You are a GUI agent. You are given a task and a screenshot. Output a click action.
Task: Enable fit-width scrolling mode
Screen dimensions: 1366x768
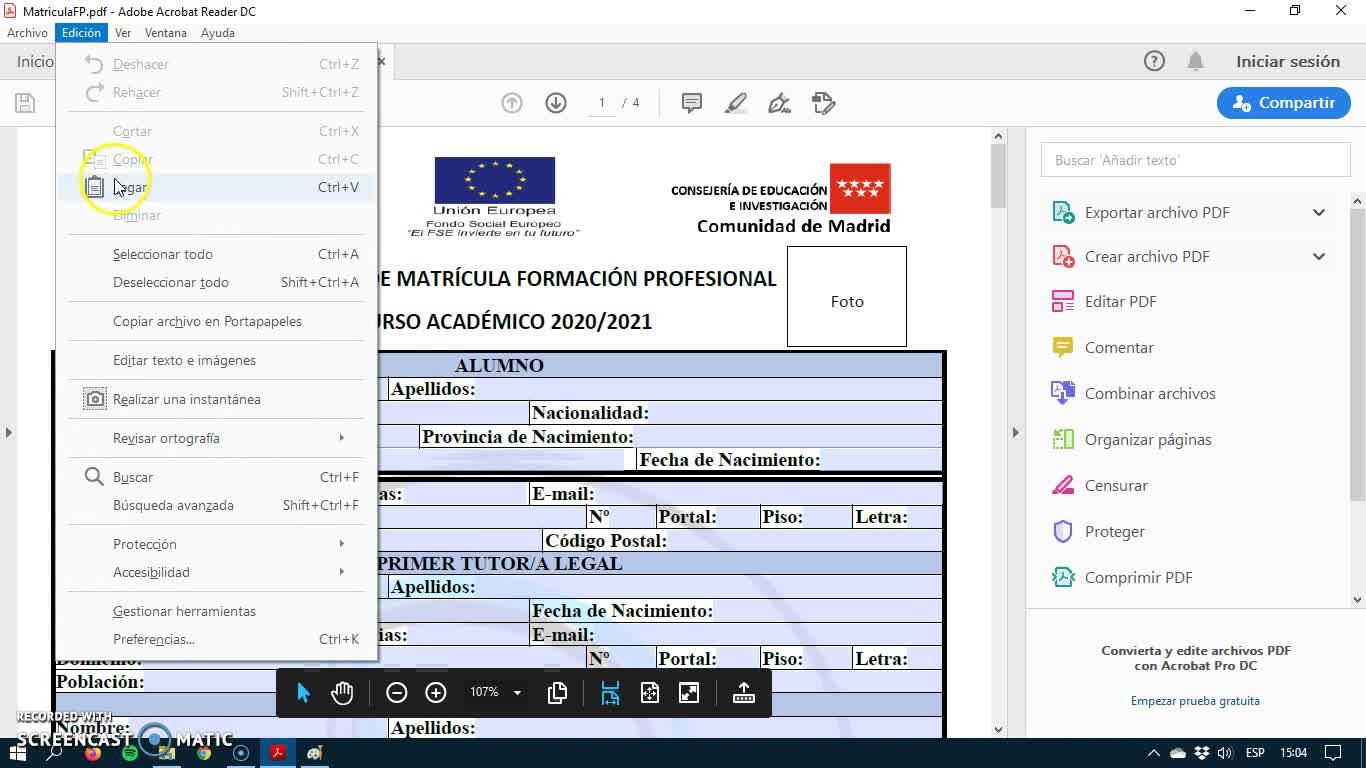[610, 693]
